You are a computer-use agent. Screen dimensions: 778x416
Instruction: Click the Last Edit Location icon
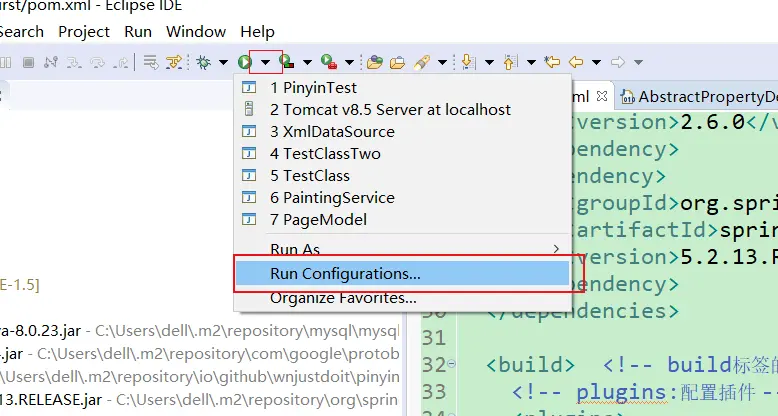[552, 62]
